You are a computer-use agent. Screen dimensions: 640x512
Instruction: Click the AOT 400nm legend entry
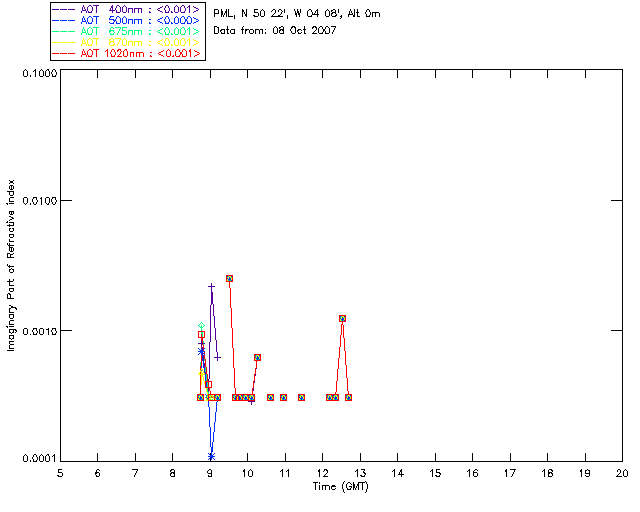126,9
